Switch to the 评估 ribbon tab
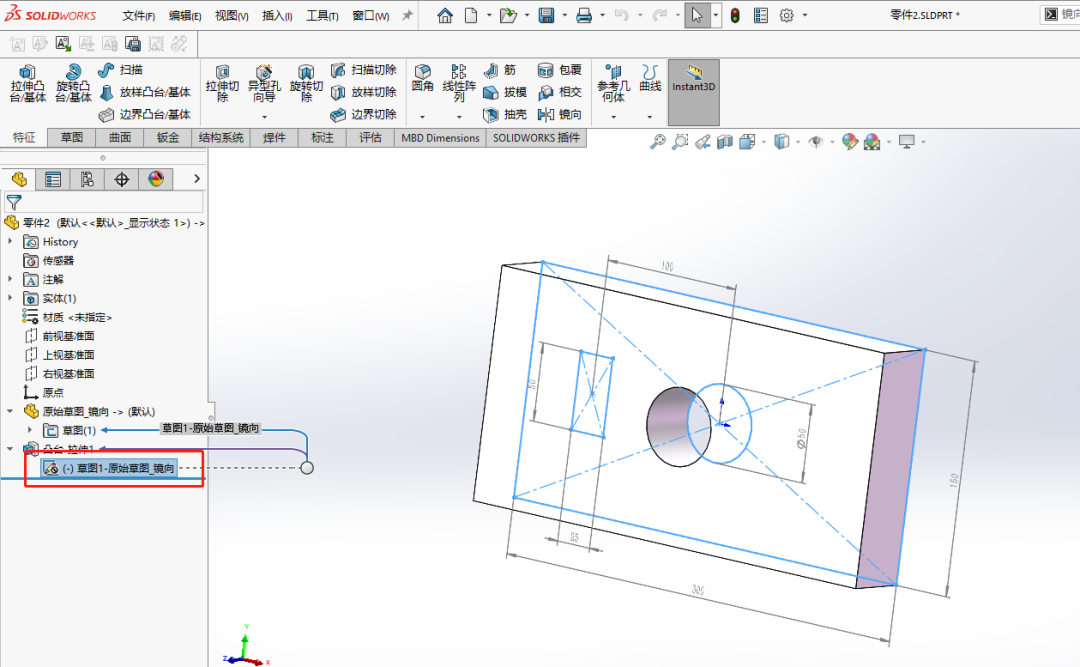1080x667 pixels. [x=371, y=138]
